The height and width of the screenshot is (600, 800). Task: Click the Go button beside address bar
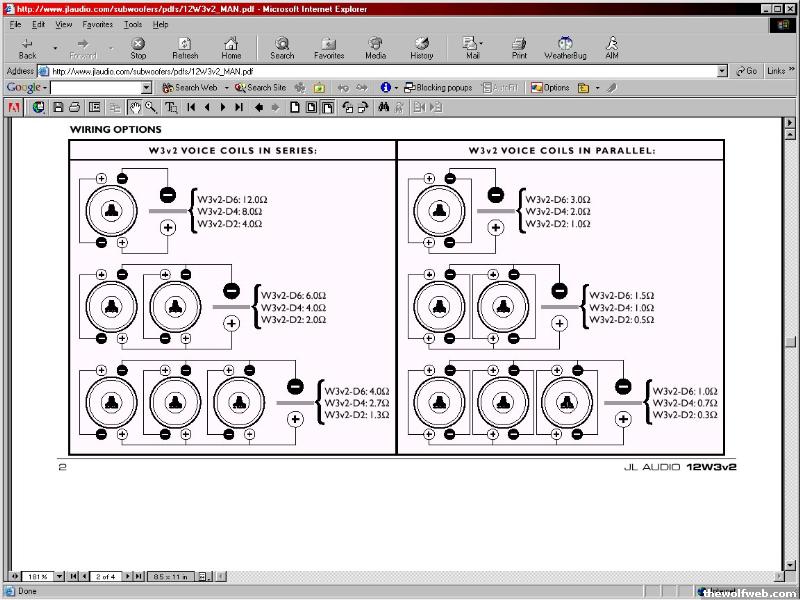point(746,71)
